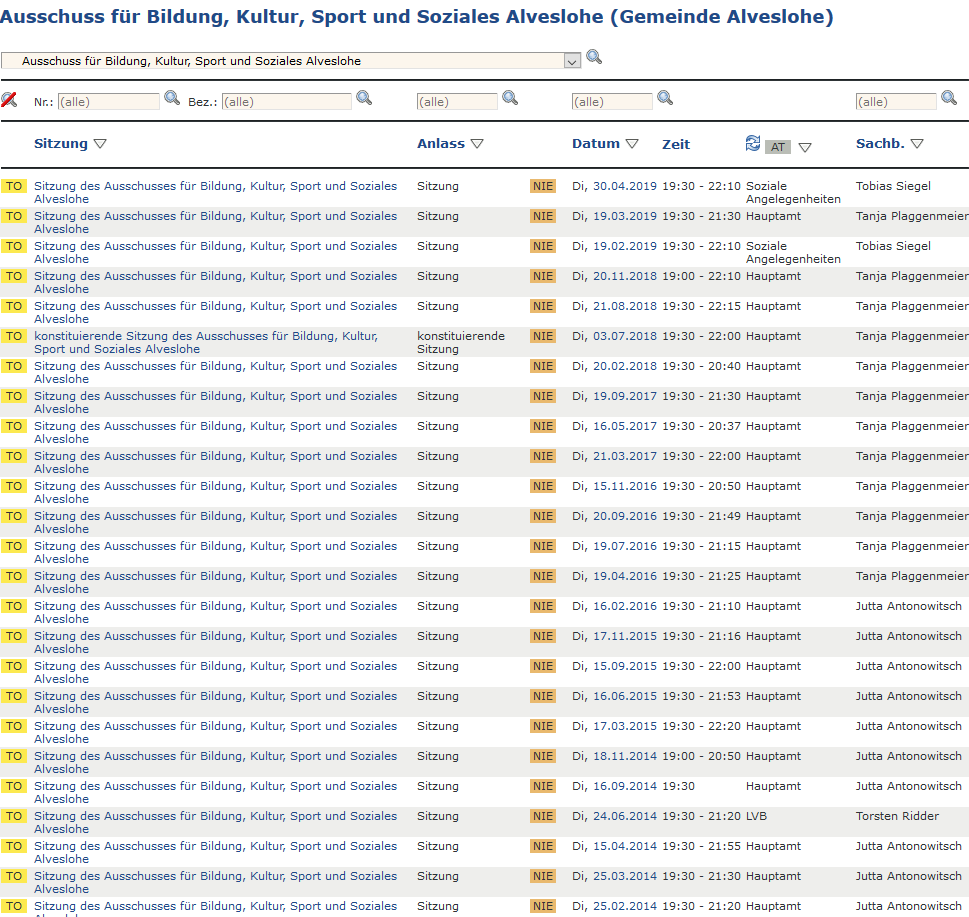Click Jutta Antonowitsch in the 17.03.2015 row
Viewport: 969px width, 917px height.
pos(908,726)
